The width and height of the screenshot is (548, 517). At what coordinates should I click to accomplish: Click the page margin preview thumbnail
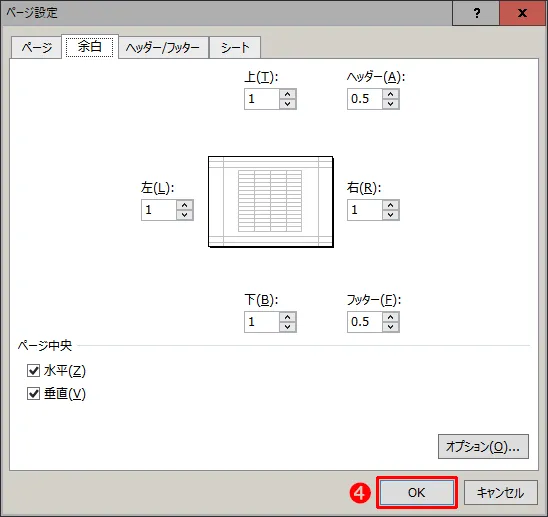coord(271,202)
